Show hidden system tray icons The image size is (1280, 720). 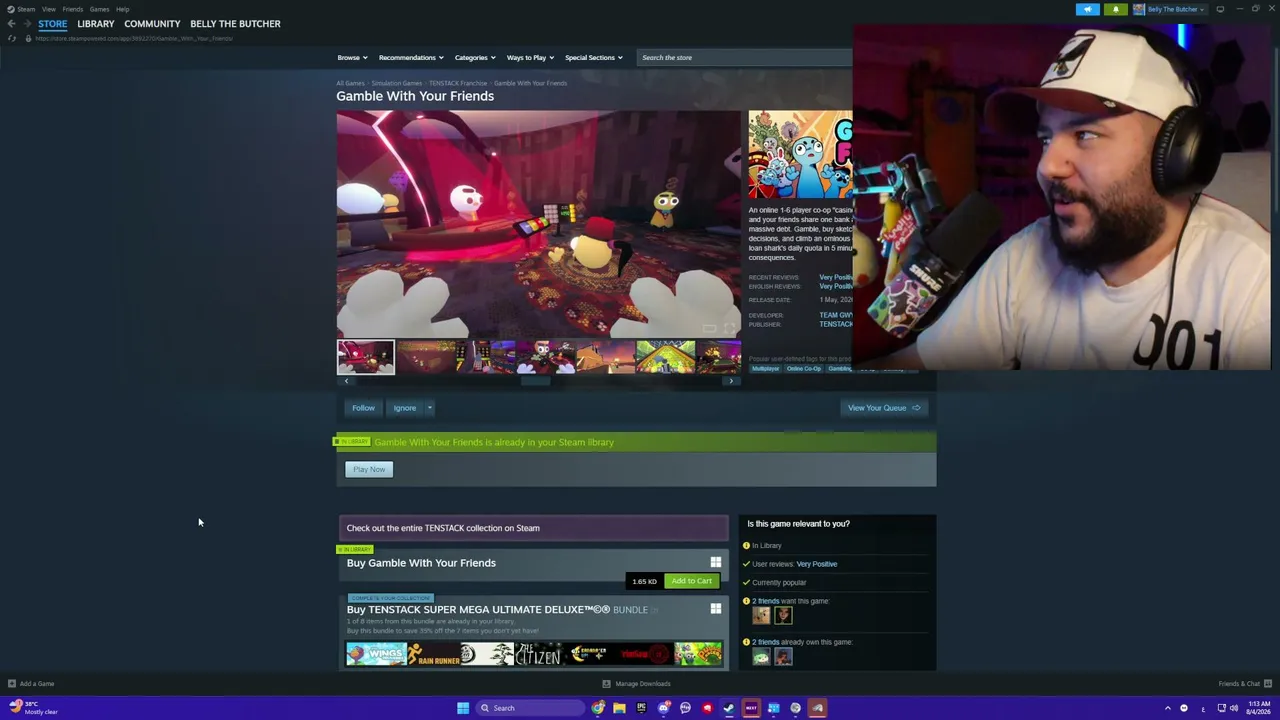(1168, 708)
